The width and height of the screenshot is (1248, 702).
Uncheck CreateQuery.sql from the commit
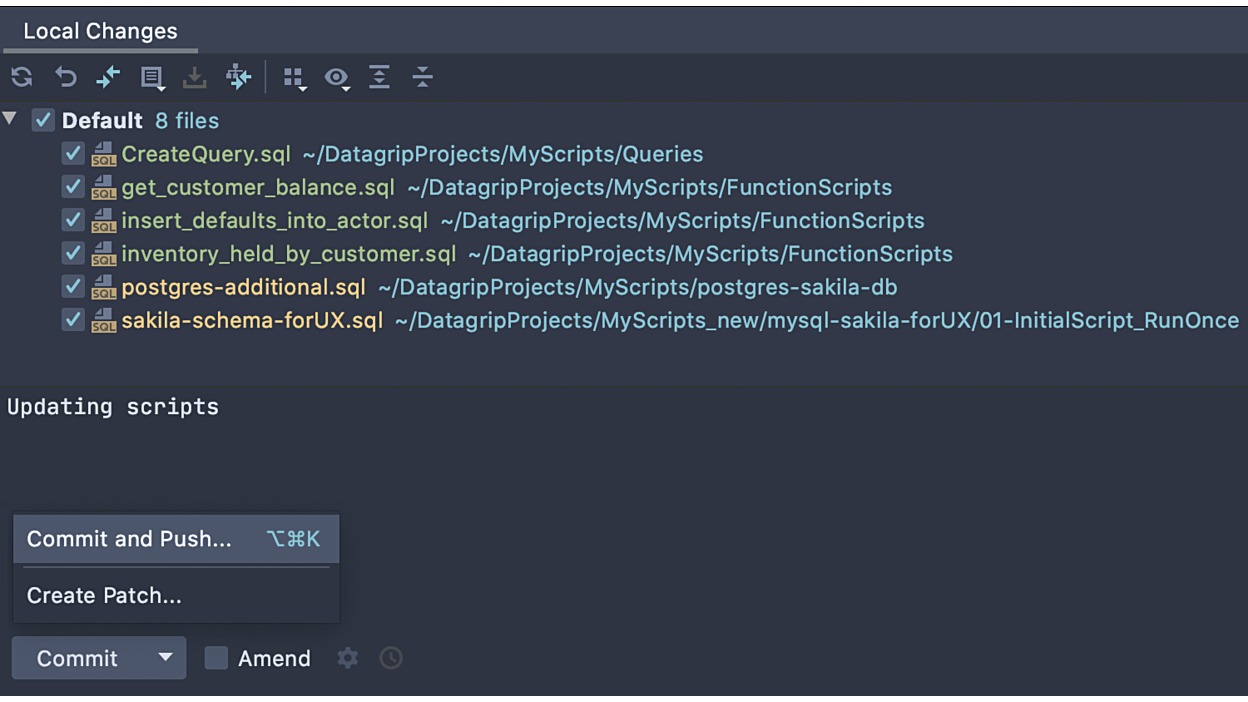tap(73, 153)
